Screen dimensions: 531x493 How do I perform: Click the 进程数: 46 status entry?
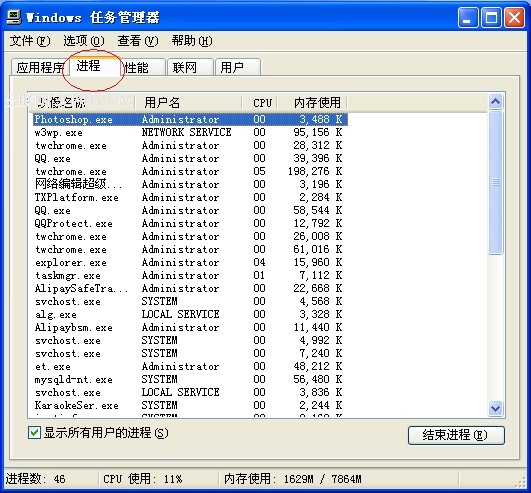(35, 479)
